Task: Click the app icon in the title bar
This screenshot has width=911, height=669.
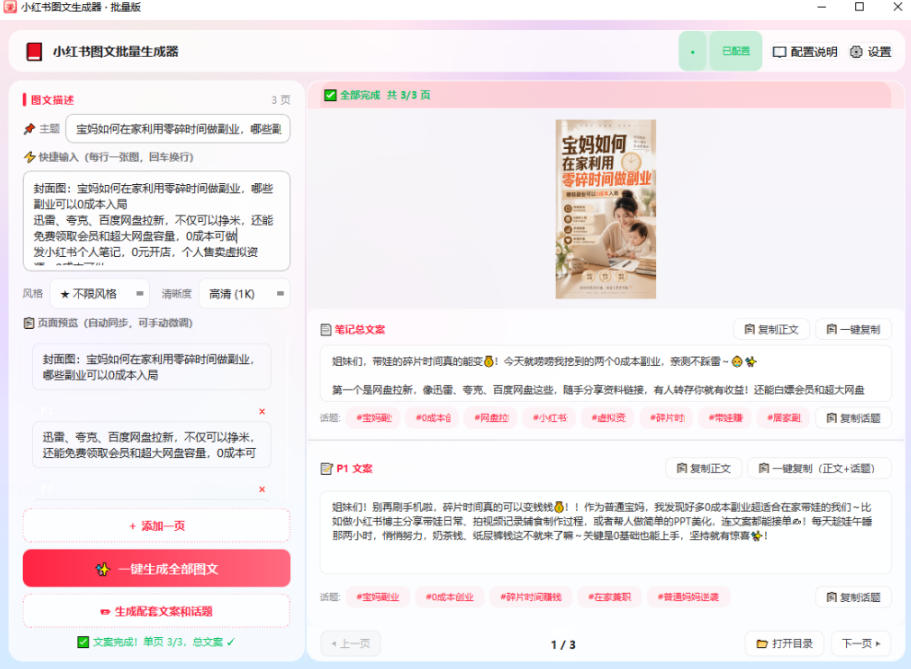Action: tap(10, 7)
